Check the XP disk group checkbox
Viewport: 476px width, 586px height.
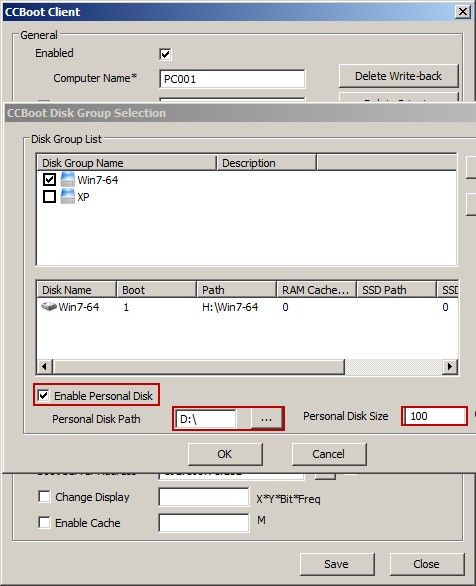pyautogui.click(x=49, y=196)
